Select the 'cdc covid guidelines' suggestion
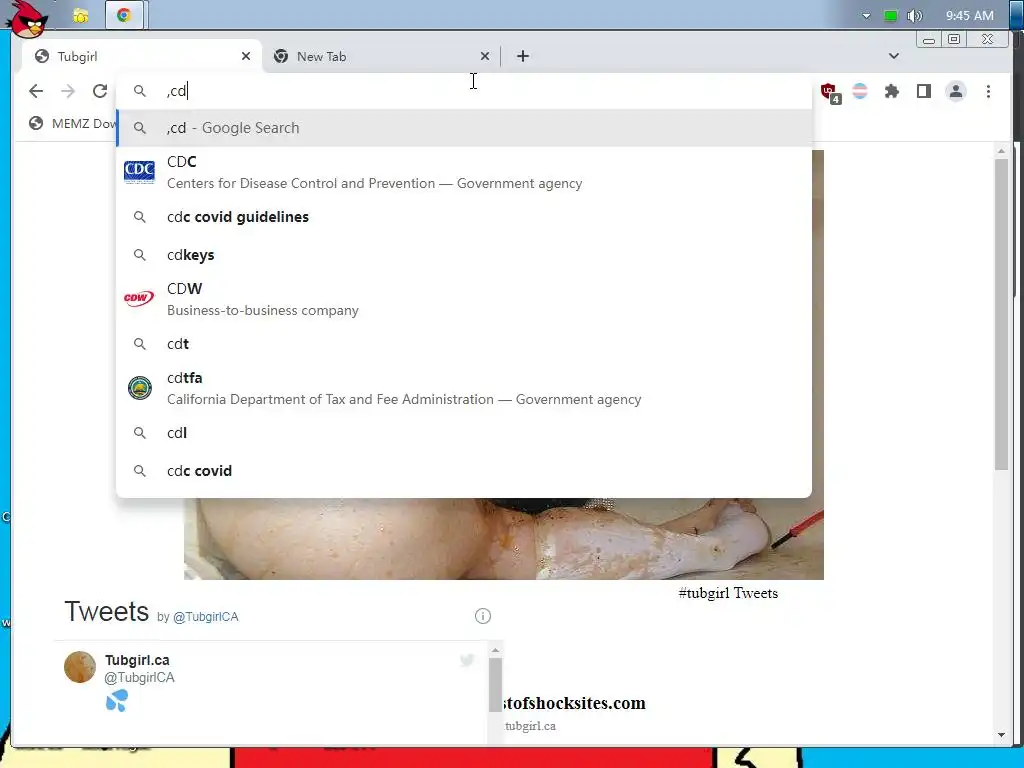This screenshot has width=1024, height=768. pyautogui.click(x=464, y=217)
